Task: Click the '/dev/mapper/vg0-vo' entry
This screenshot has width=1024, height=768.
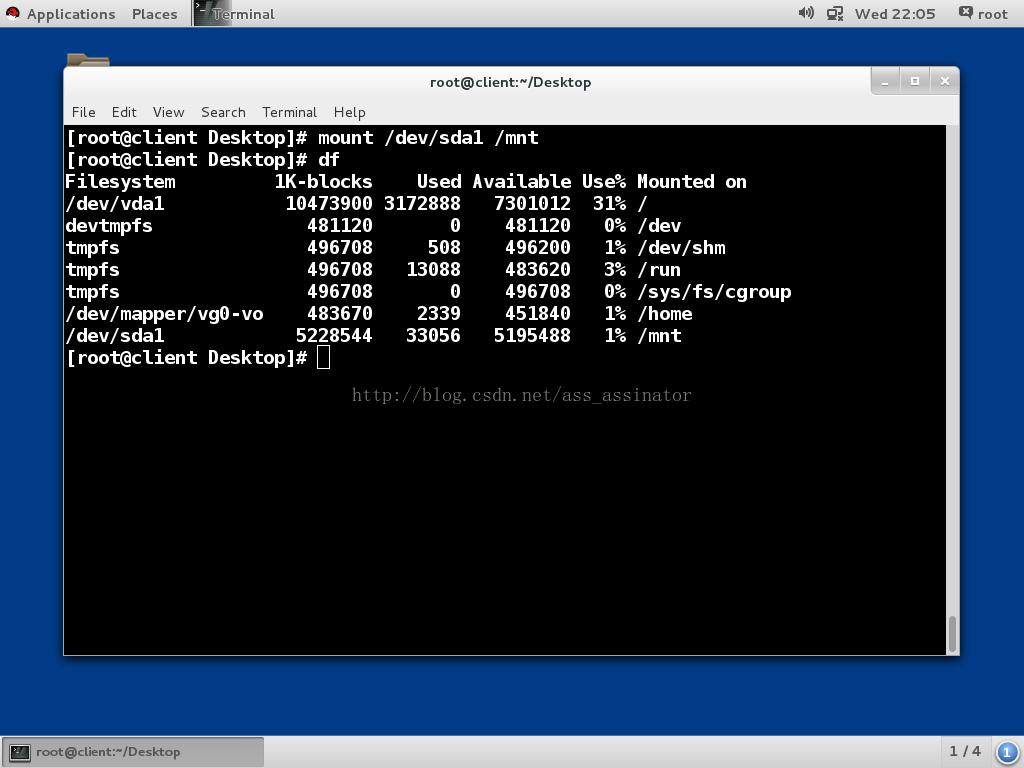Action: (x=165, y=314)
